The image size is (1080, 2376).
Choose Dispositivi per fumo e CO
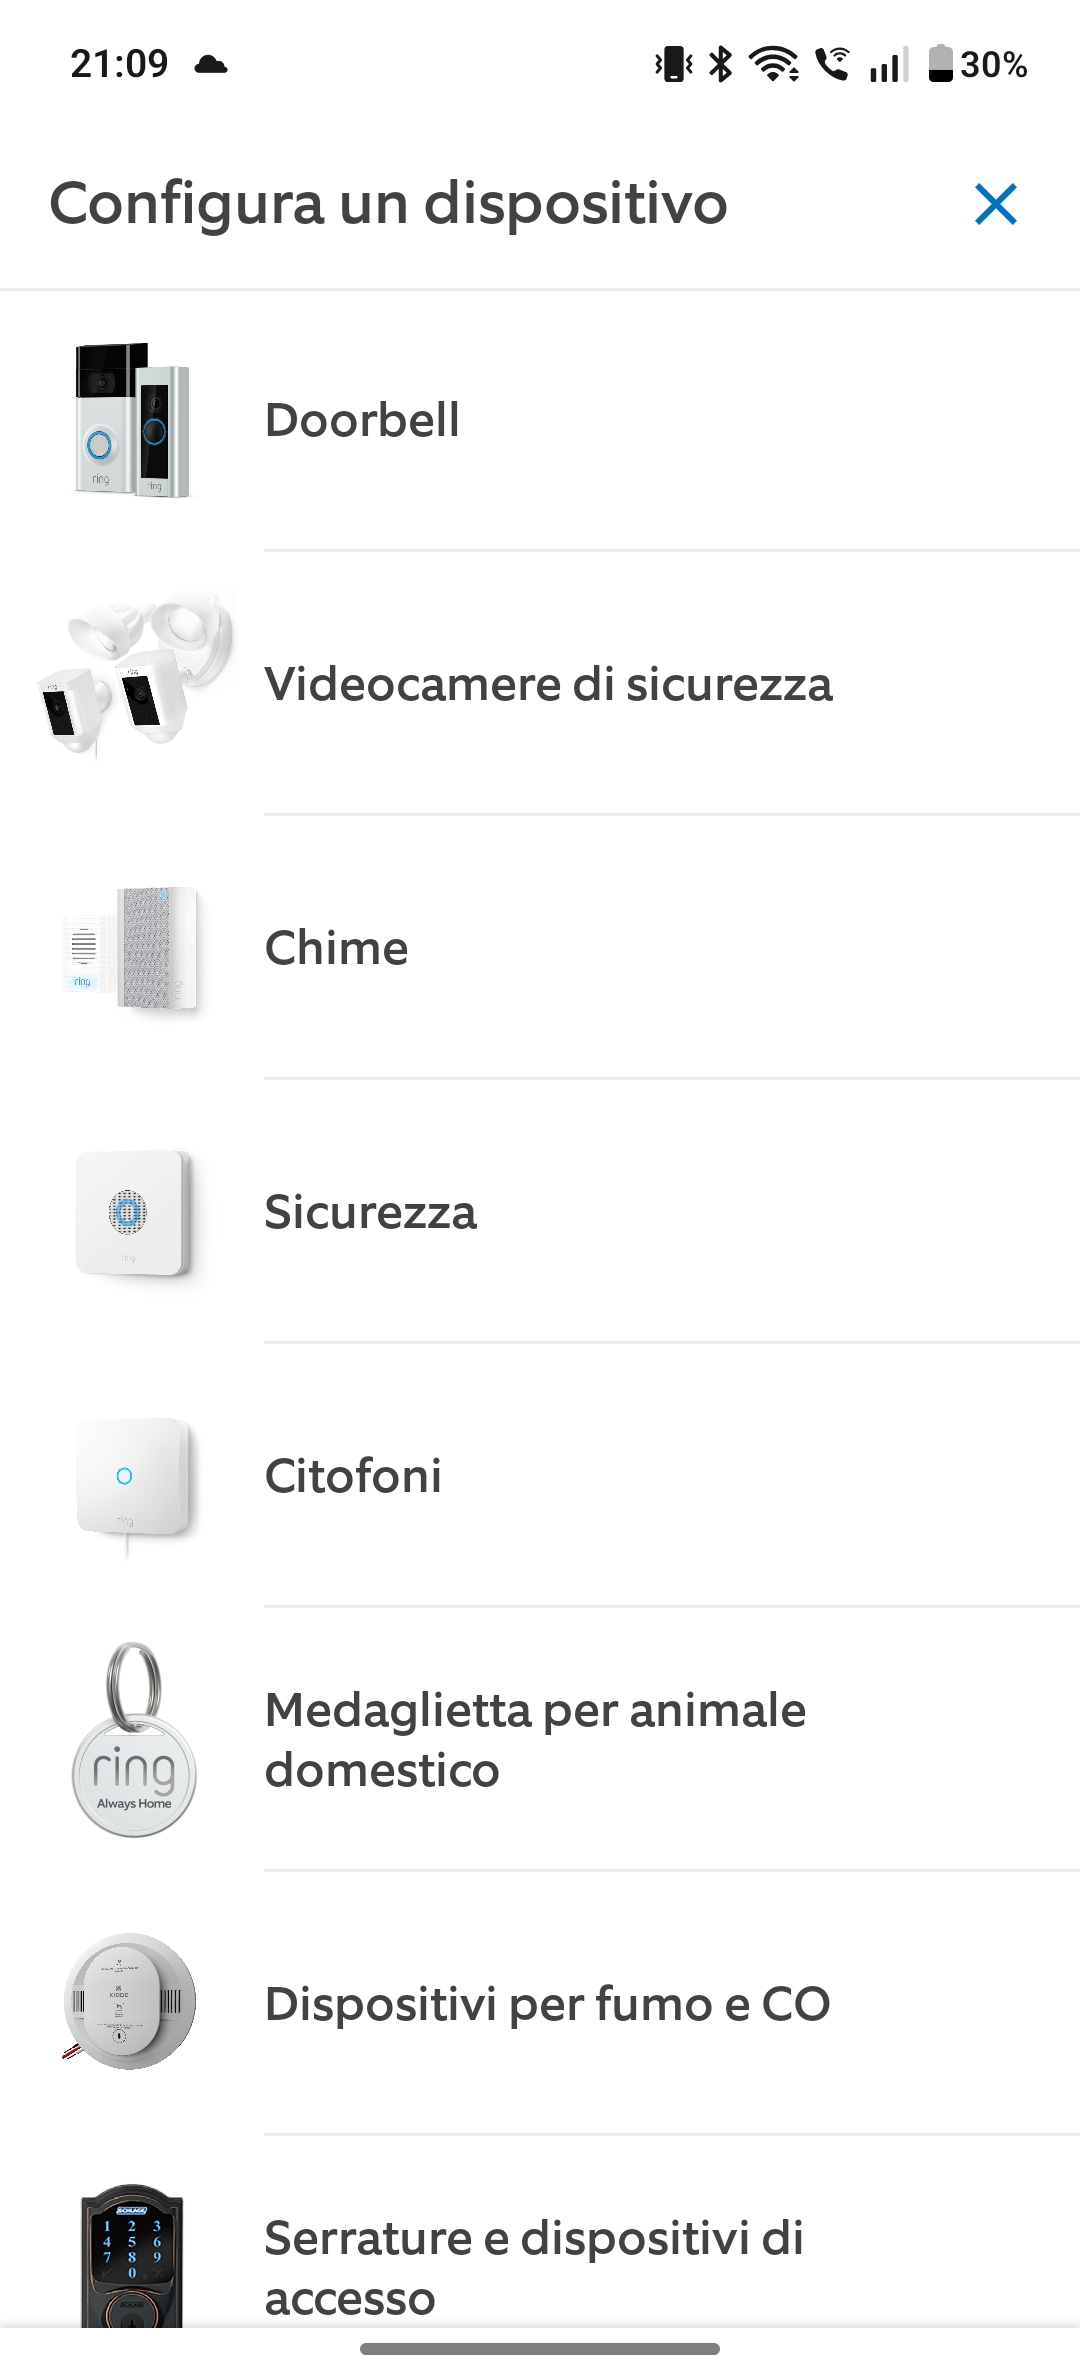point(547,2004)
